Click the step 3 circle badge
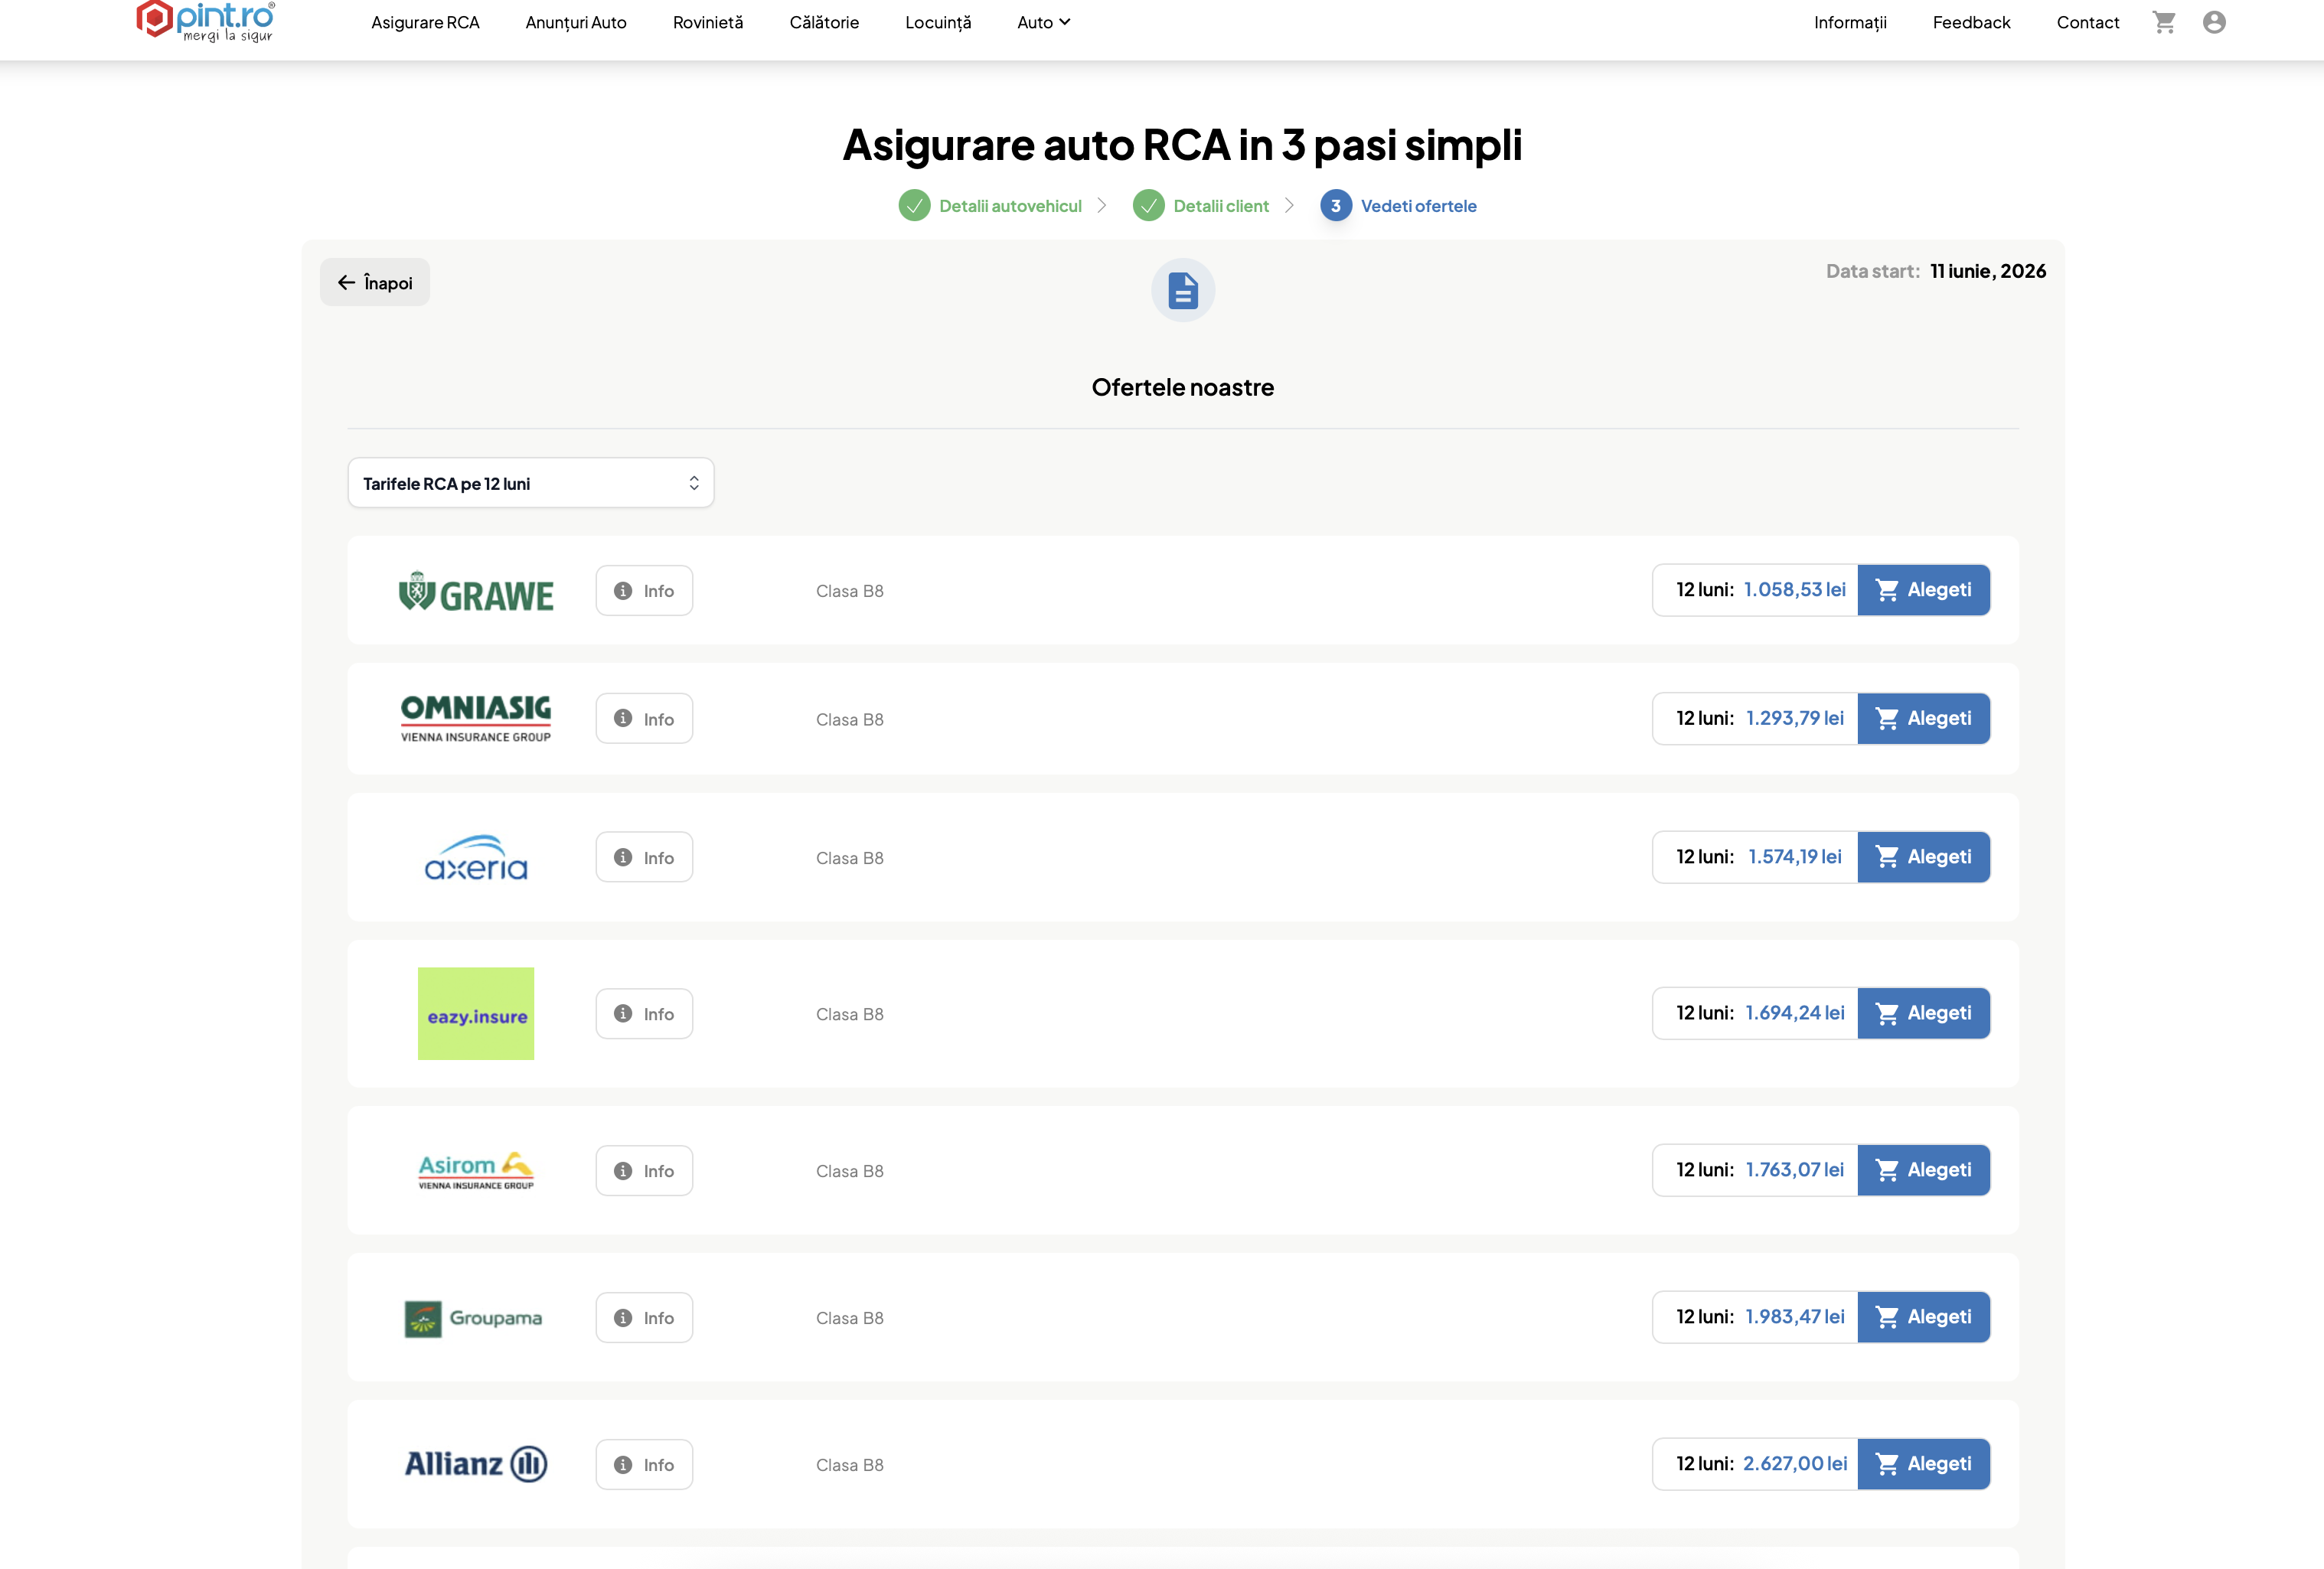 [1336, 206]
